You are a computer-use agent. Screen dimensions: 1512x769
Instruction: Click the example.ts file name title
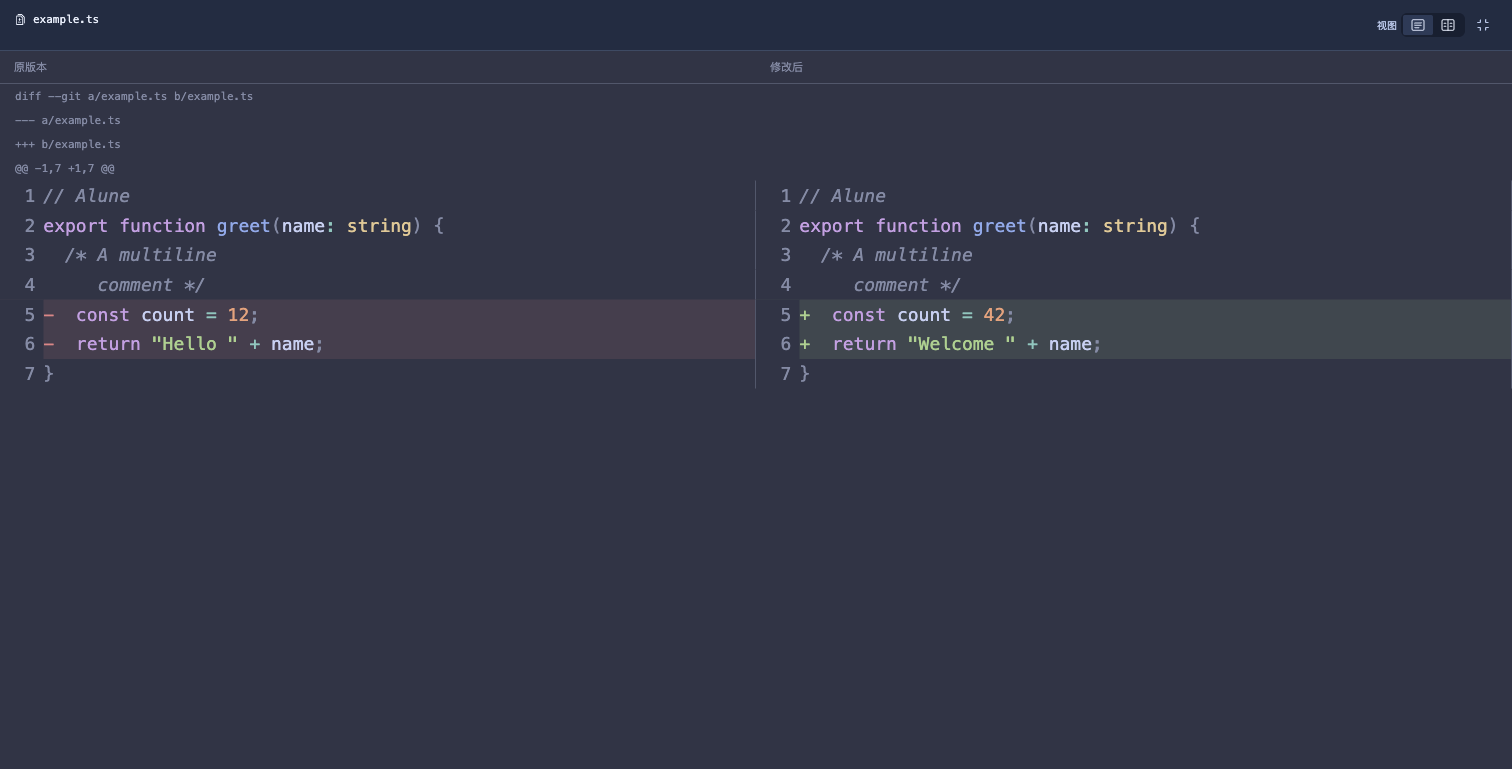pyautogui.click(x=66, y=20)
